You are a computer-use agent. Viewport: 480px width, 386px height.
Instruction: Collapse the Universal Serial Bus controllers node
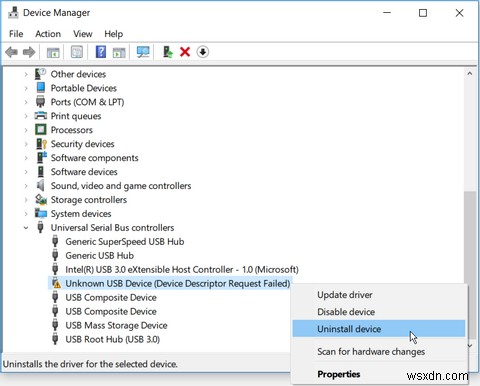(26, 228)
